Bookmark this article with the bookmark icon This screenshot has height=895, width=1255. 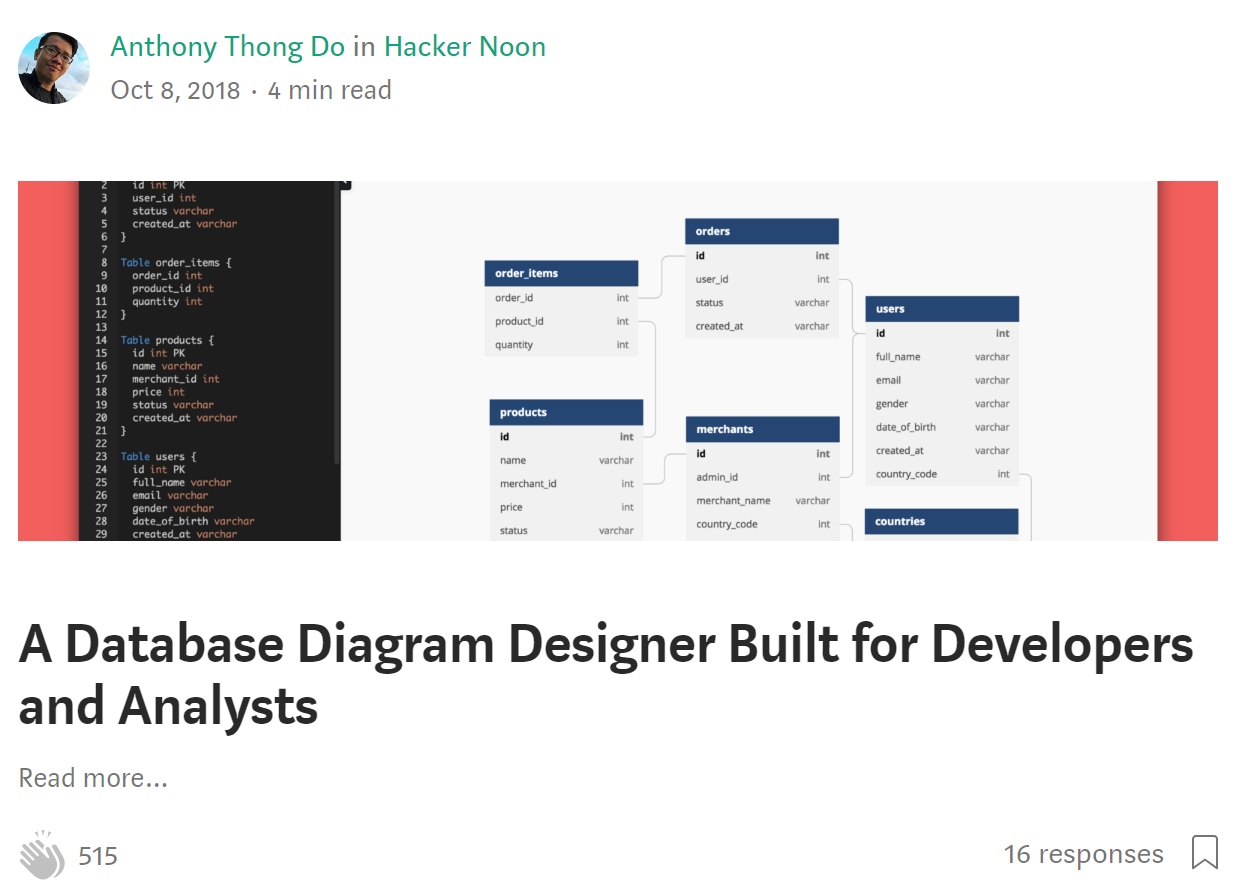1204,853
